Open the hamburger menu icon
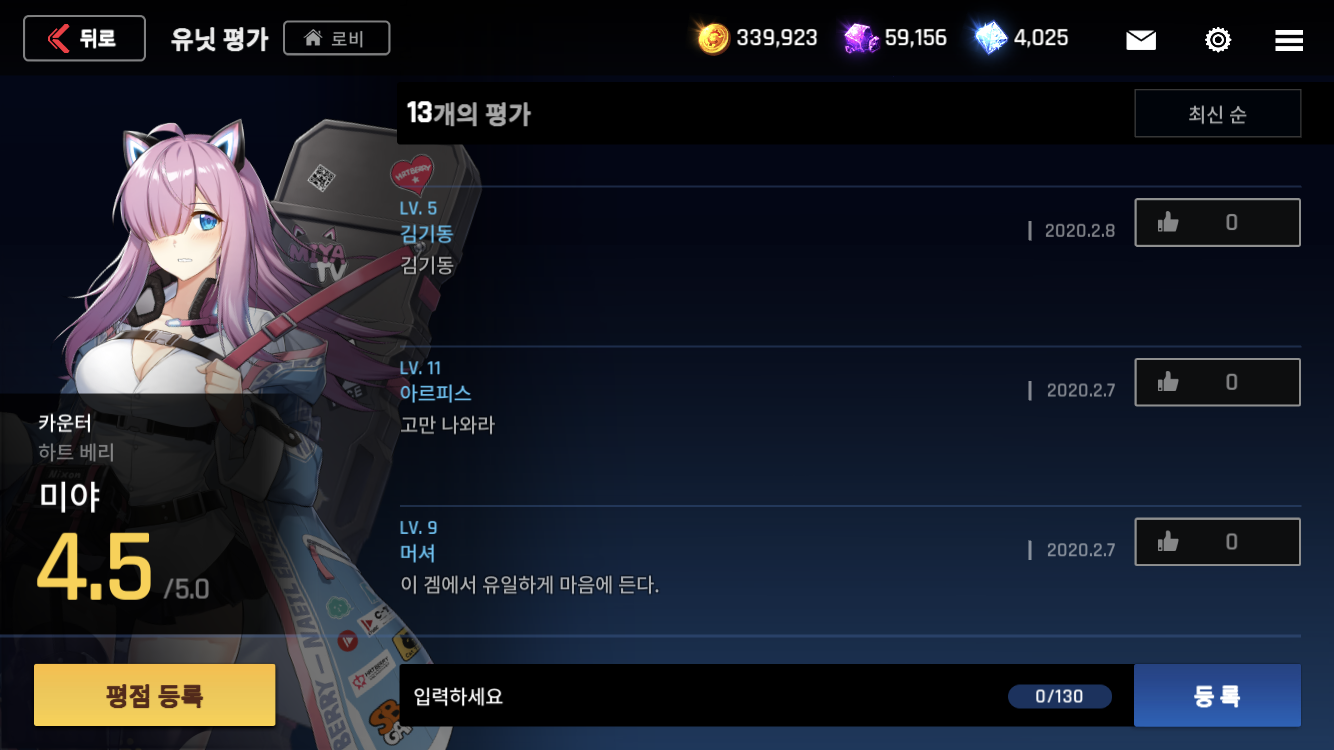 1289,40
